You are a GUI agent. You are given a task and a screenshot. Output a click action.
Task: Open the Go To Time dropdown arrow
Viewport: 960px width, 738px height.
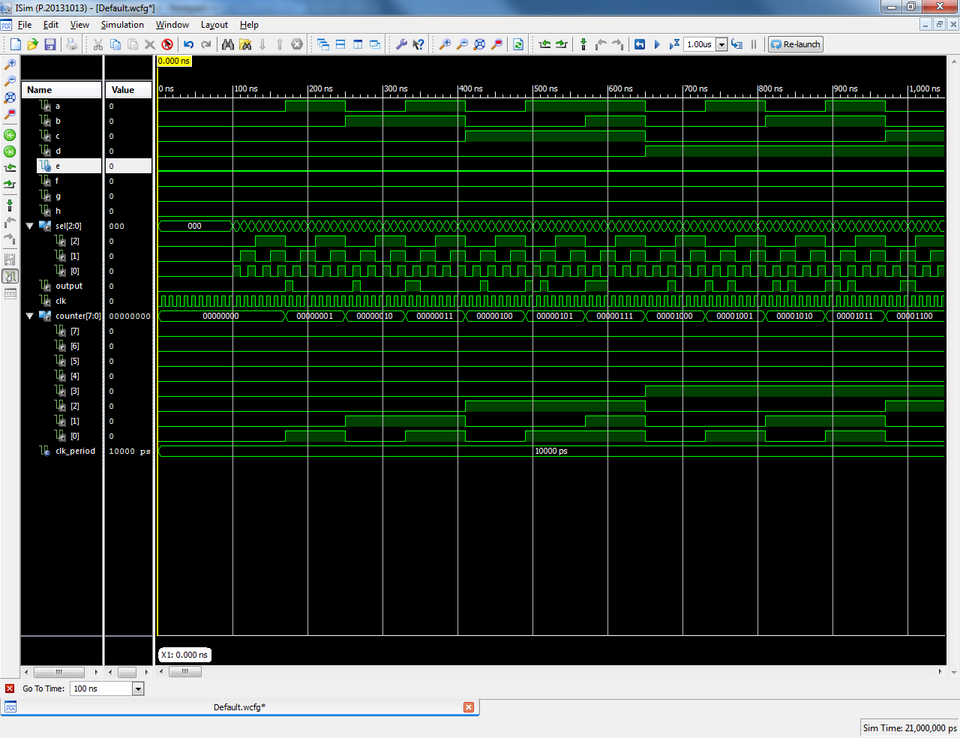click(138, 689)
